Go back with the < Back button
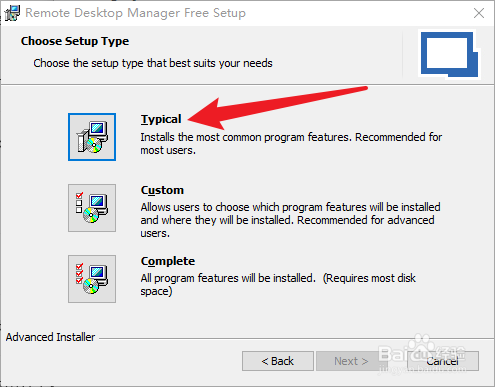495x387 pixels. 278,361
